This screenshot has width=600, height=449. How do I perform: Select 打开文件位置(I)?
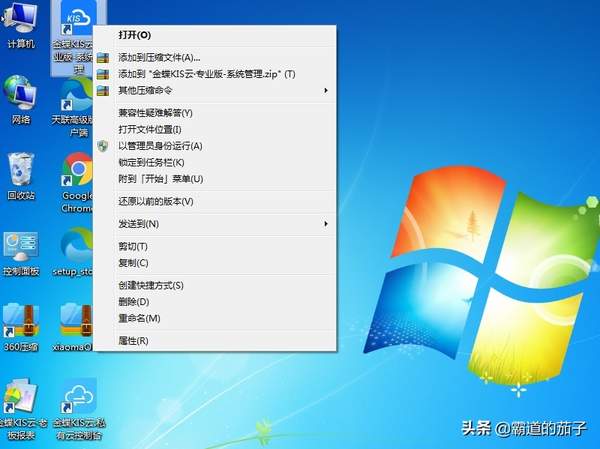tap(215, 129)
